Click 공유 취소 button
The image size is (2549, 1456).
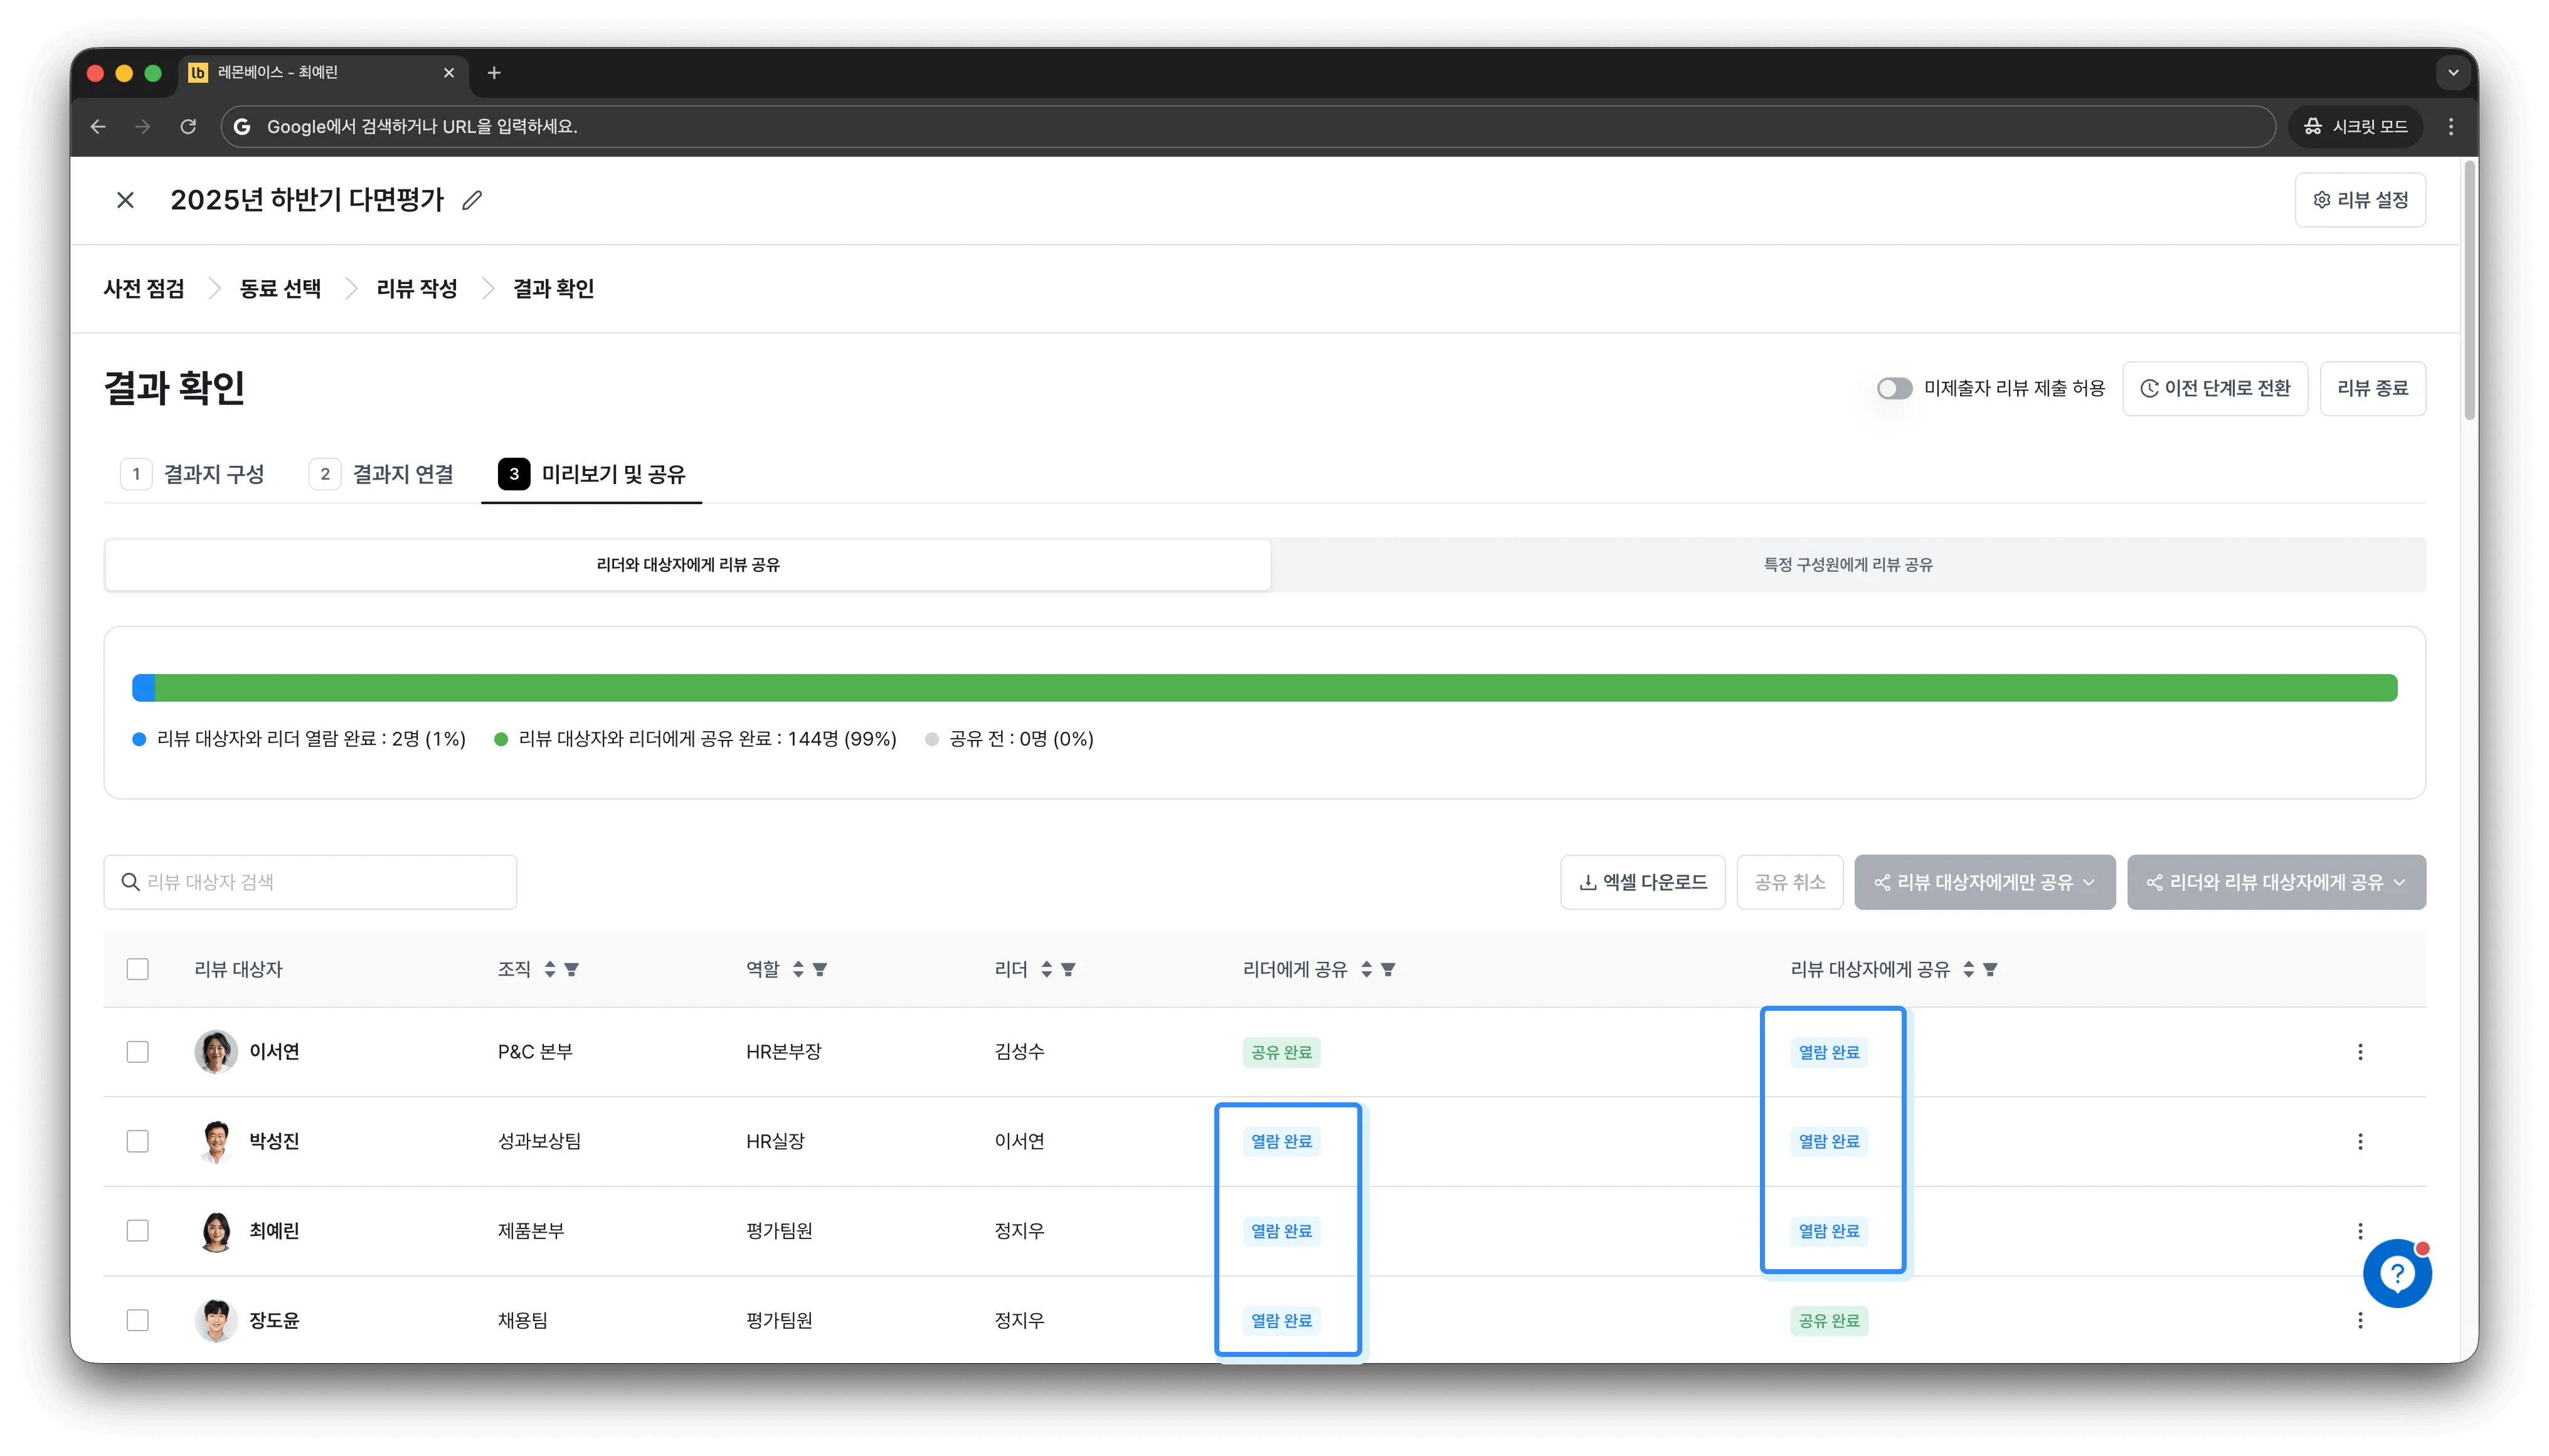click(x=1789, y=882)
